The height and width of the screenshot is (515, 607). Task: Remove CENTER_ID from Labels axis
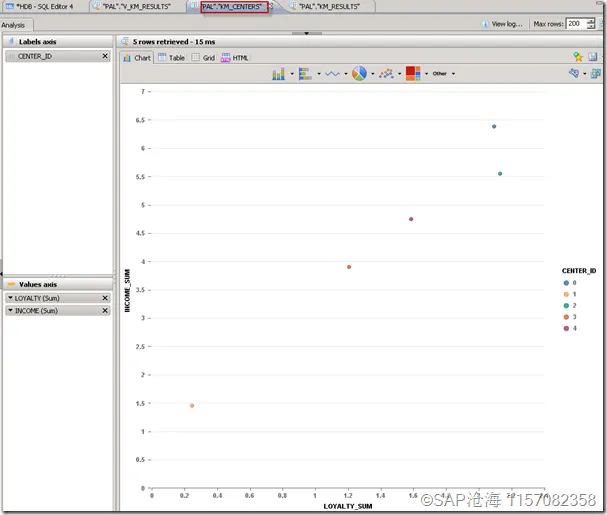[x=105, y=56]
